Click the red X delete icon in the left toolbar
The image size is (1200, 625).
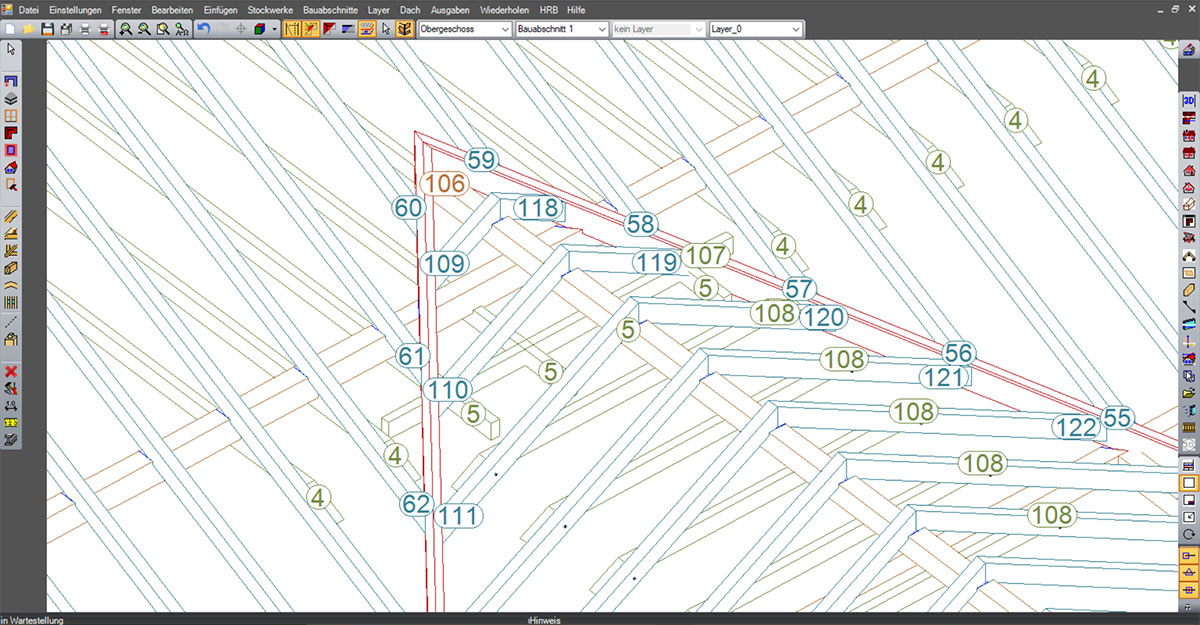coord(11,371)
